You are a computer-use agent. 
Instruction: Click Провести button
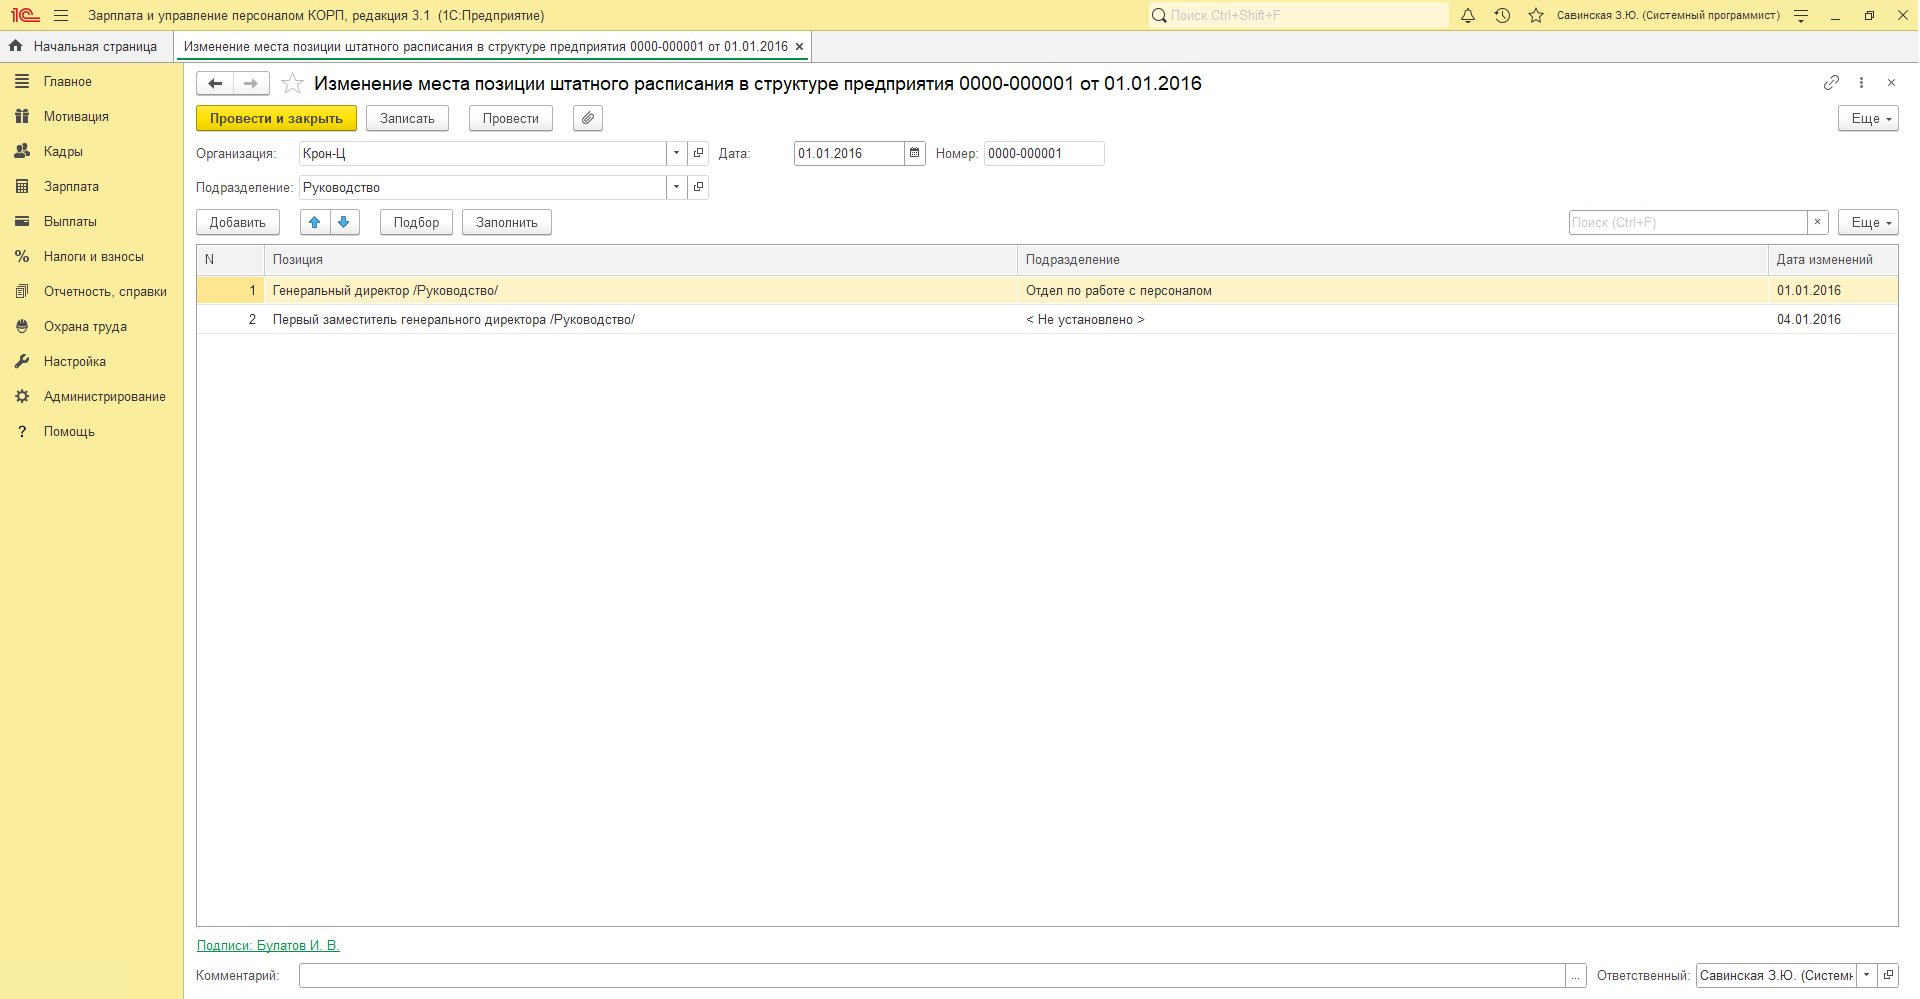pos(511,118)
